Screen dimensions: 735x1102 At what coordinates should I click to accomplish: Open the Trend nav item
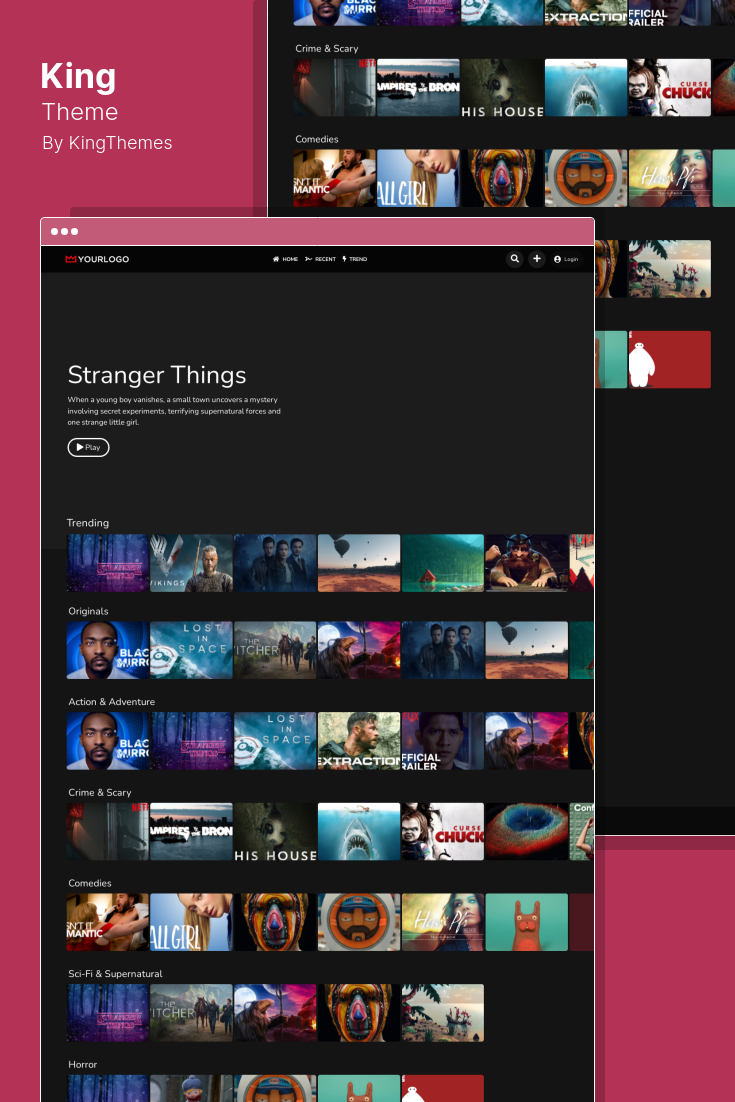click(355, 259)
